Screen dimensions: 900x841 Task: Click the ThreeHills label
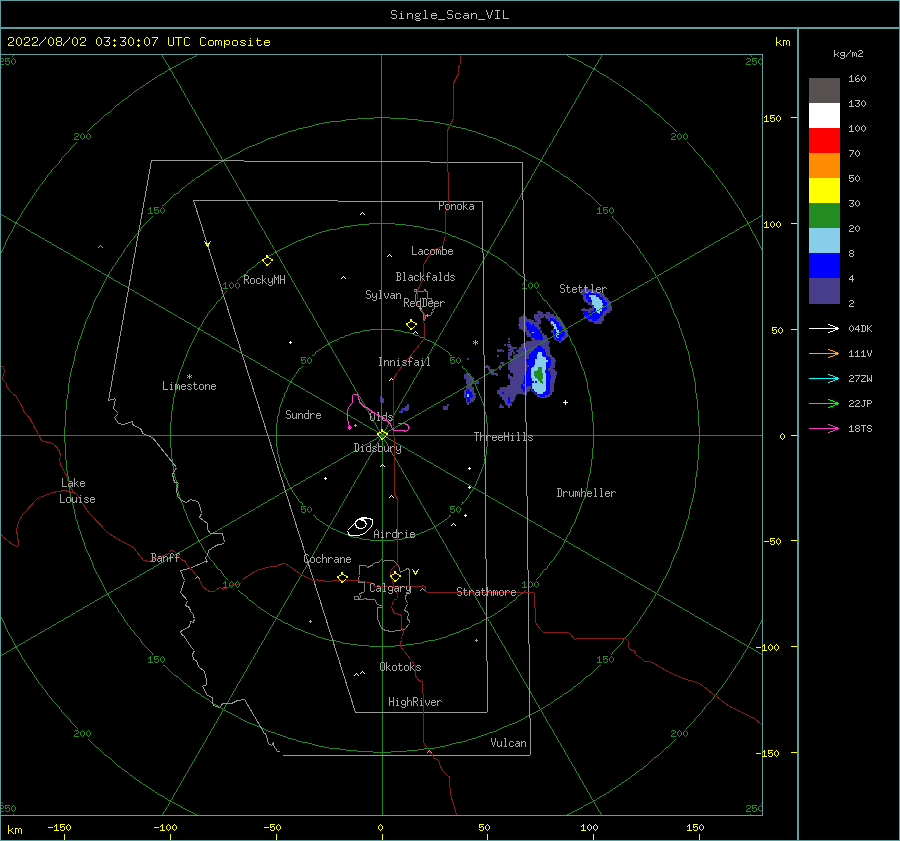pyautogui.click(x=503, y=437)
